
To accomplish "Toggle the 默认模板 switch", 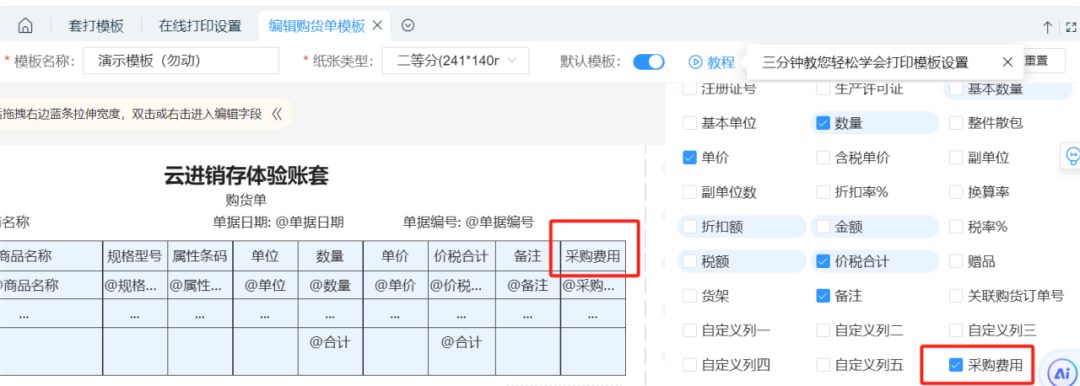I will pyautogui.click(x=649, y=61).
